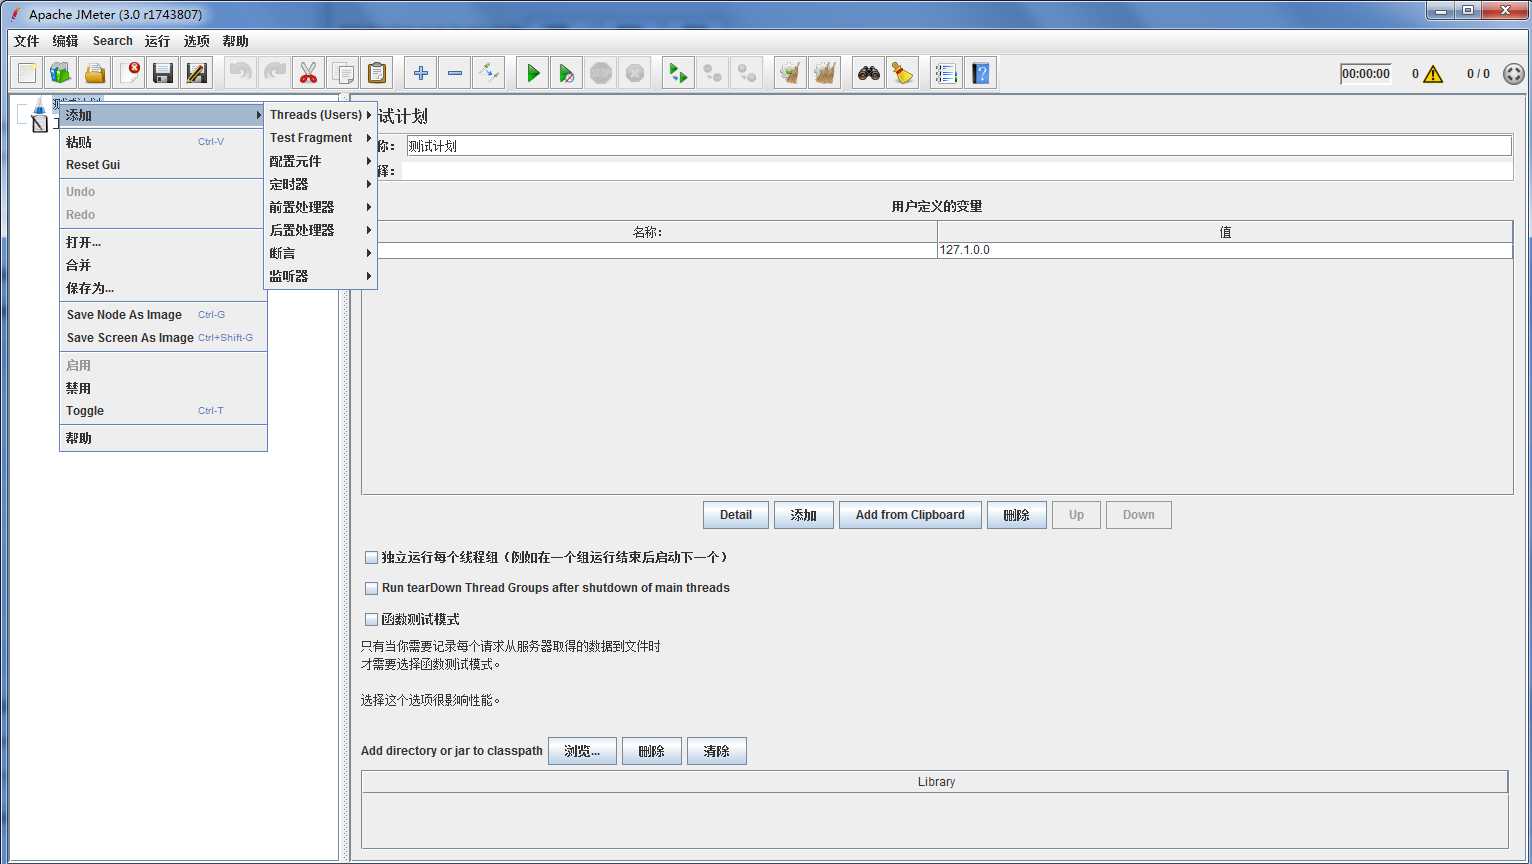Viewport: 1532px width, 864px height.
Task: Click the grey Stop test icon
Action: coord(600,73)
